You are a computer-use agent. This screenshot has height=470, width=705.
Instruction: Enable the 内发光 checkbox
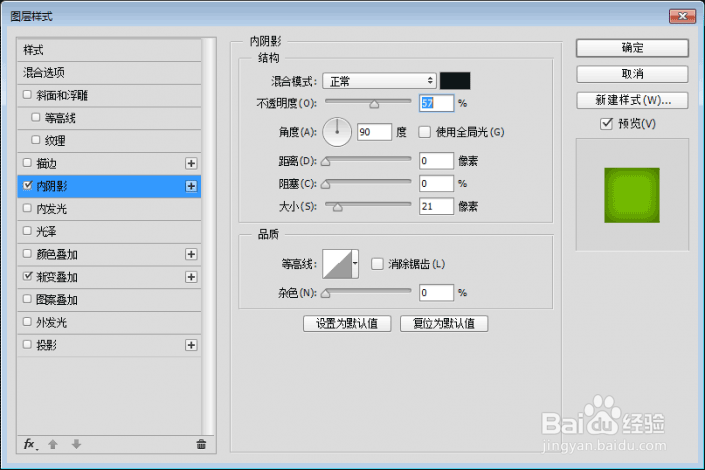pos(27,208)
